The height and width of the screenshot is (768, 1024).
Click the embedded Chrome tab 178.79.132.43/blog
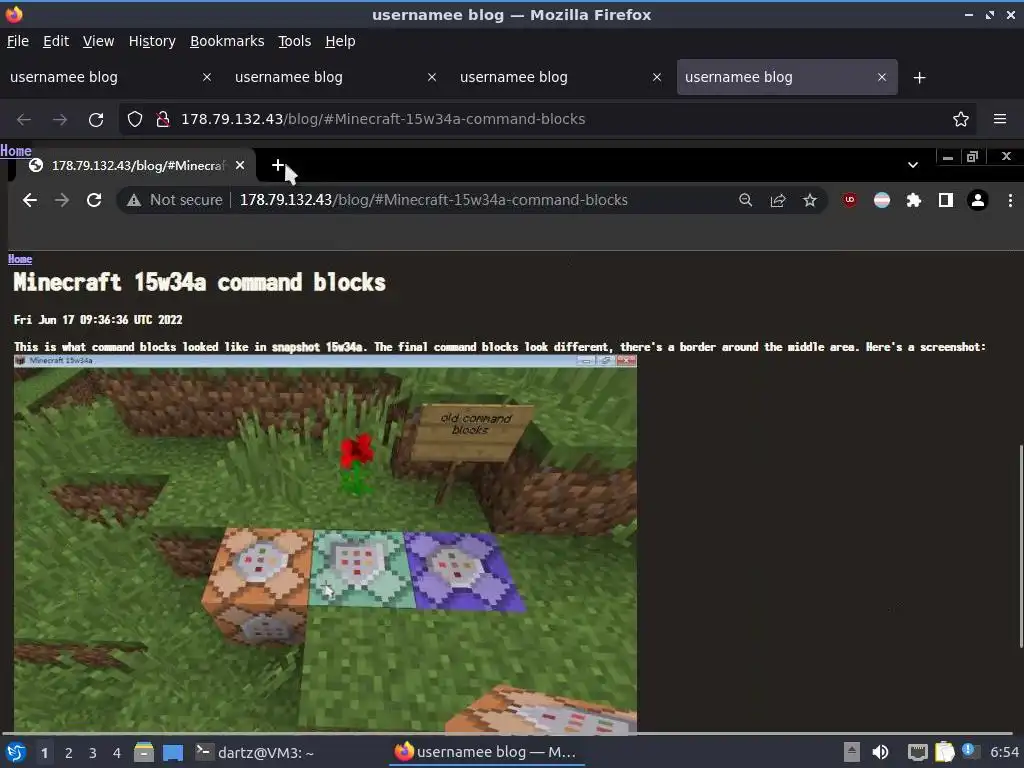click(x=137, y=165)
